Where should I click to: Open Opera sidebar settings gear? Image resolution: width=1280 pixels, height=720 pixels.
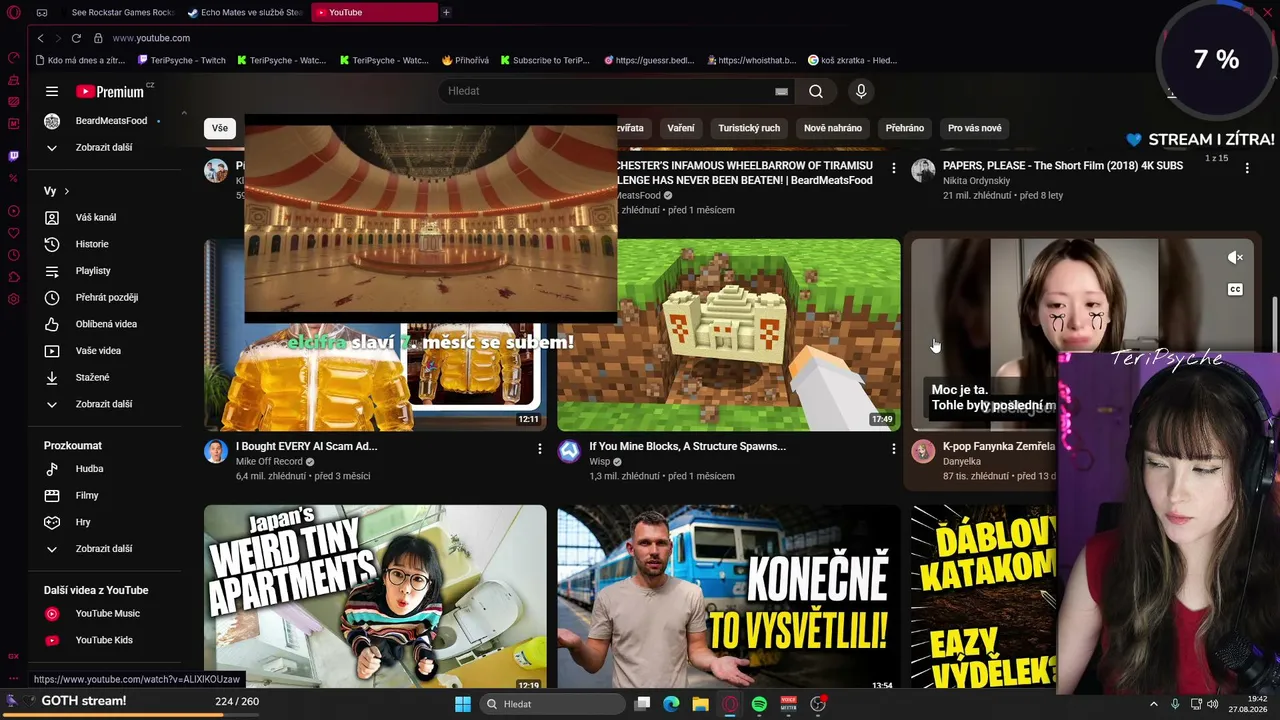pyautogui.click(x=13, y=299)
